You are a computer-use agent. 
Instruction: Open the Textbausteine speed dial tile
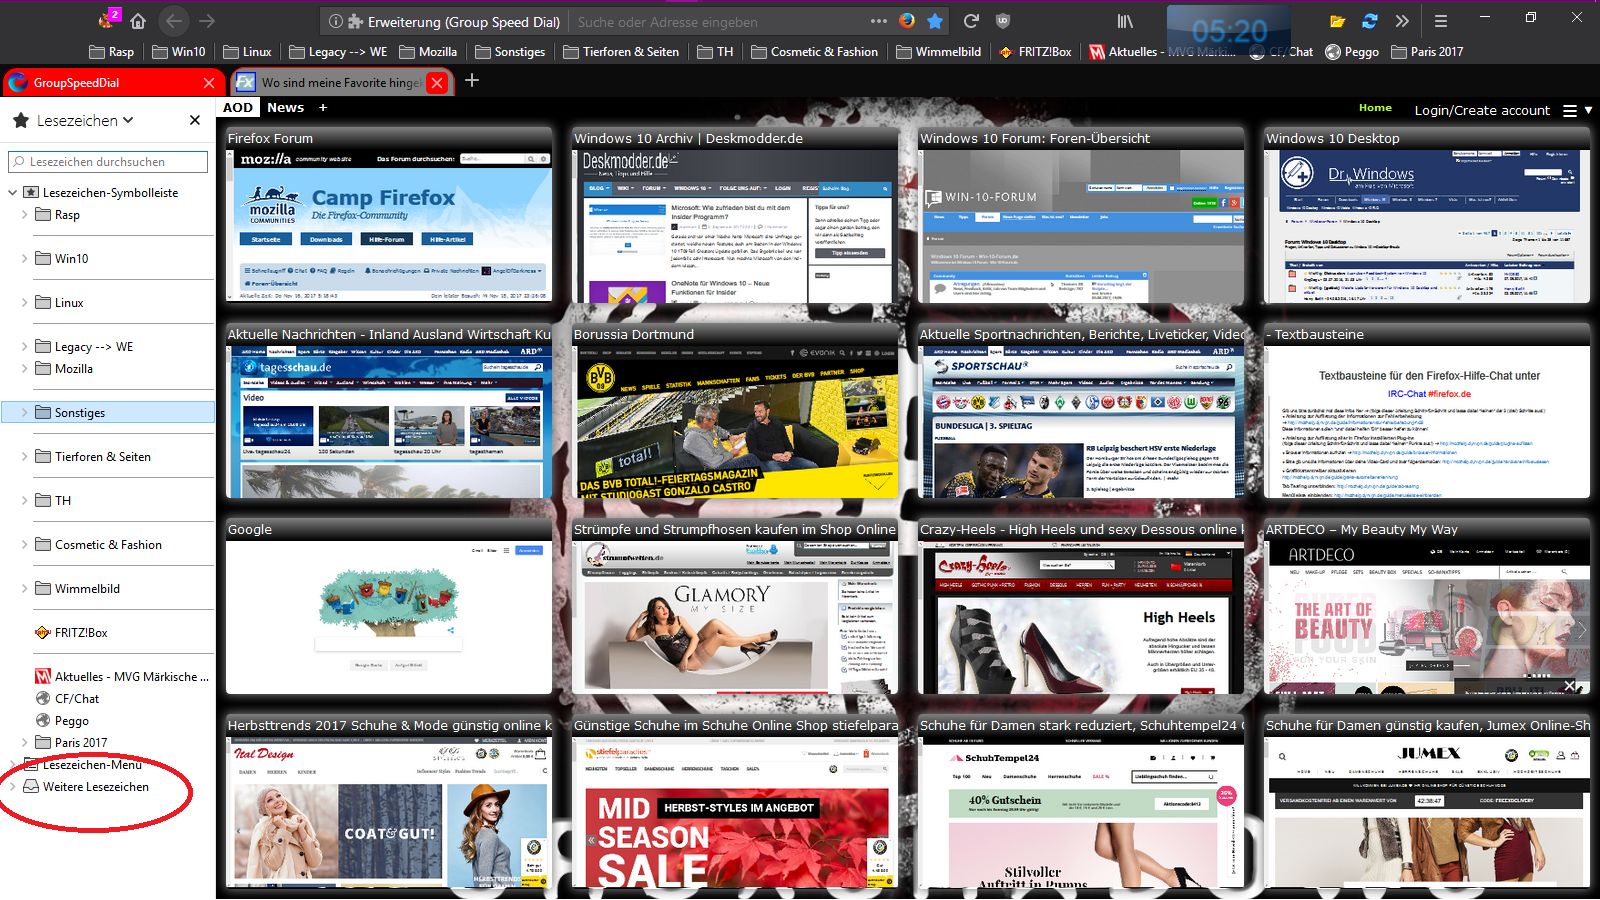click(1427, 411)
